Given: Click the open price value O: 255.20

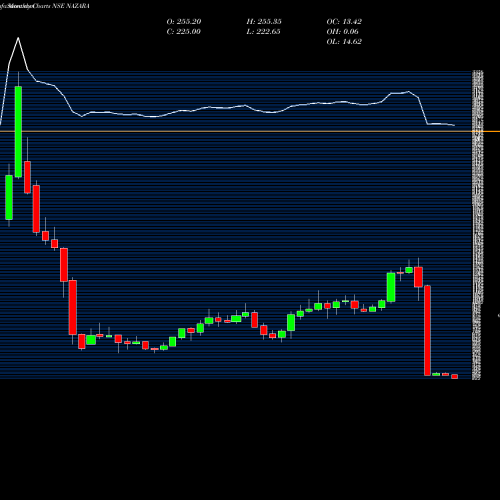Looking at the screenshot, I should (184, 21).
